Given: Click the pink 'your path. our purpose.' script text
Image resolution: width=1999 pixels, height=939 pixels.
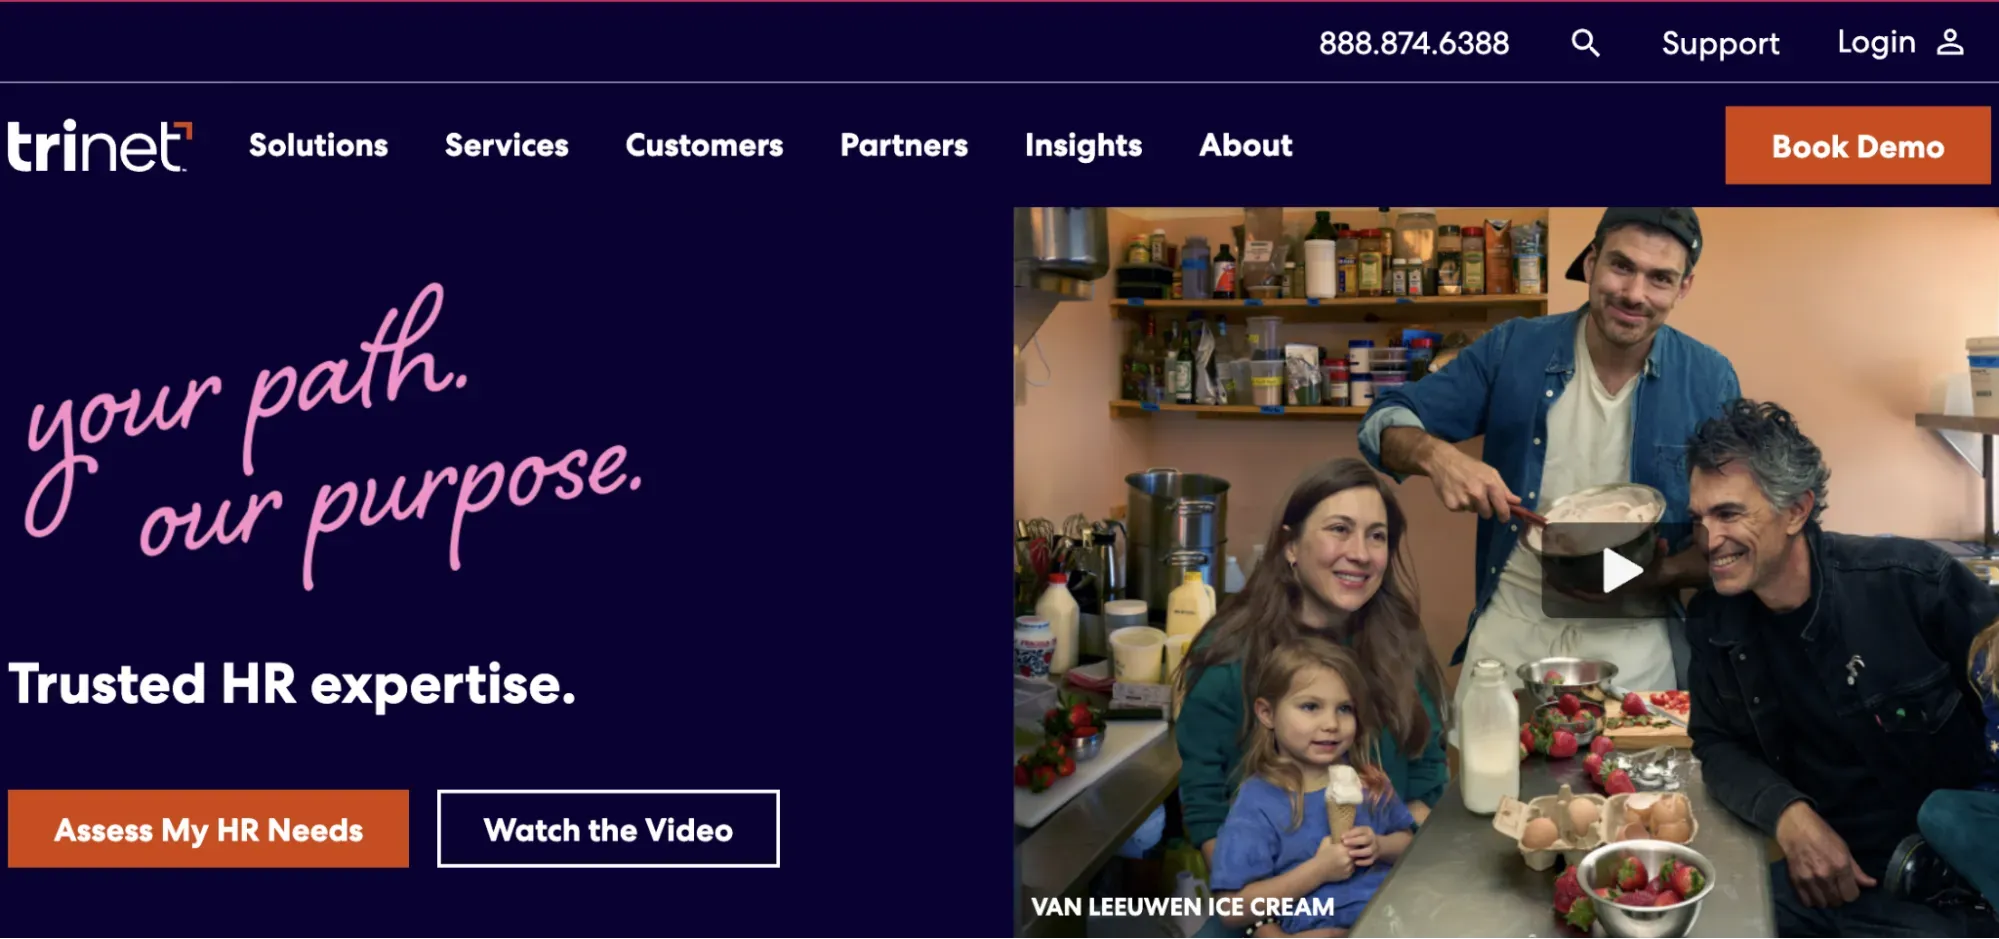Looking at the screenshot, I should [333, 437].
